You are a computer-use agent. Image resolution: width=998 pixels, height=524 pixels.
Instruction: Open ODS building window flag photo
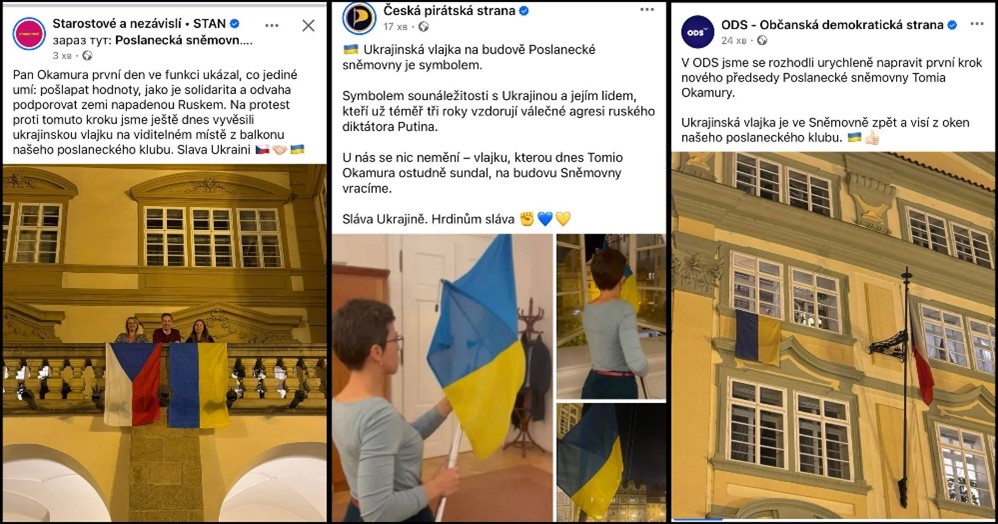(x=834, y=336)
